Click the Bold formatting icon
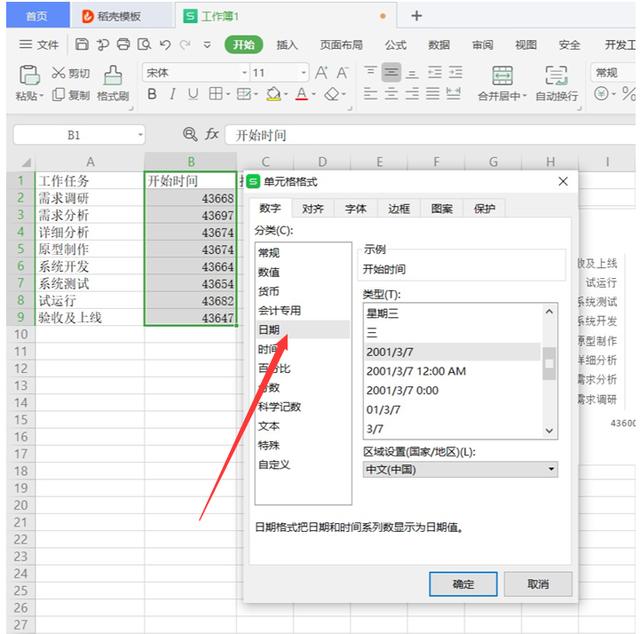The height and width of the screenshot is (634, 640). click(152, 94)
